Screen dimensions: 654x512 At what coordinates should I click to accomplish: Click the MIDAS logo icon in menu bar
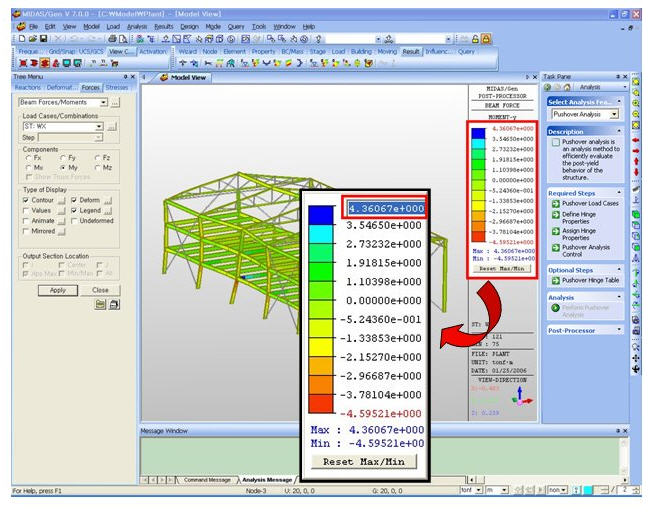pyautogui.click(x=20, y=27)
